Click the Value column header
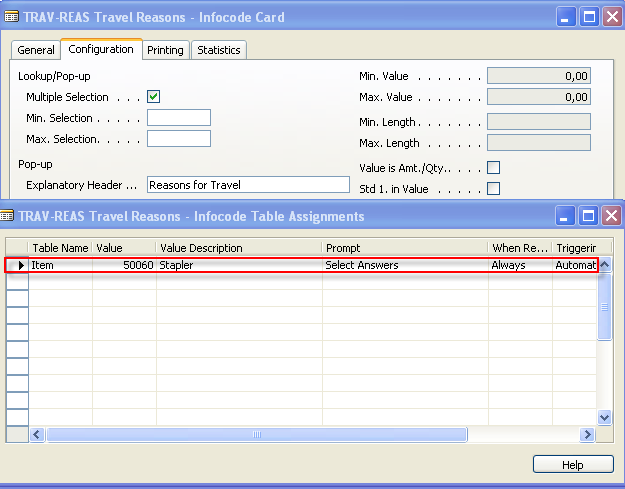The width and height of the screenshot is (625, 489). pos(124,248)
